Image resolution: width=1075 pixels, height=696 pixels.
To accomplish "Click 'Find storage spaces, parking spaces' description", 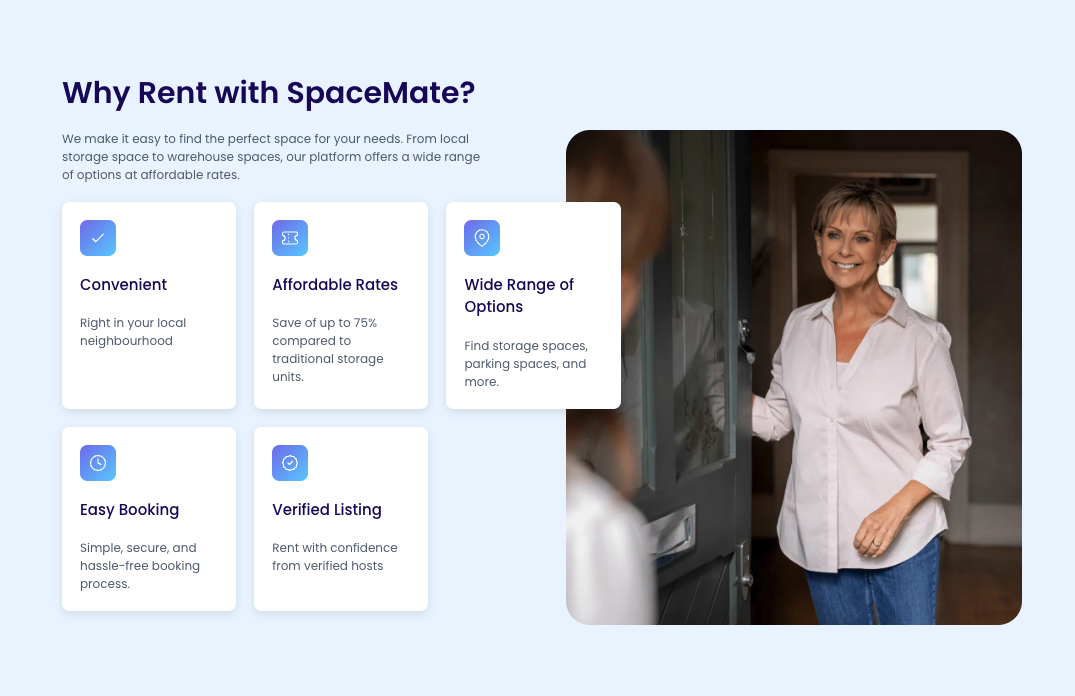I will pos(526,363).
